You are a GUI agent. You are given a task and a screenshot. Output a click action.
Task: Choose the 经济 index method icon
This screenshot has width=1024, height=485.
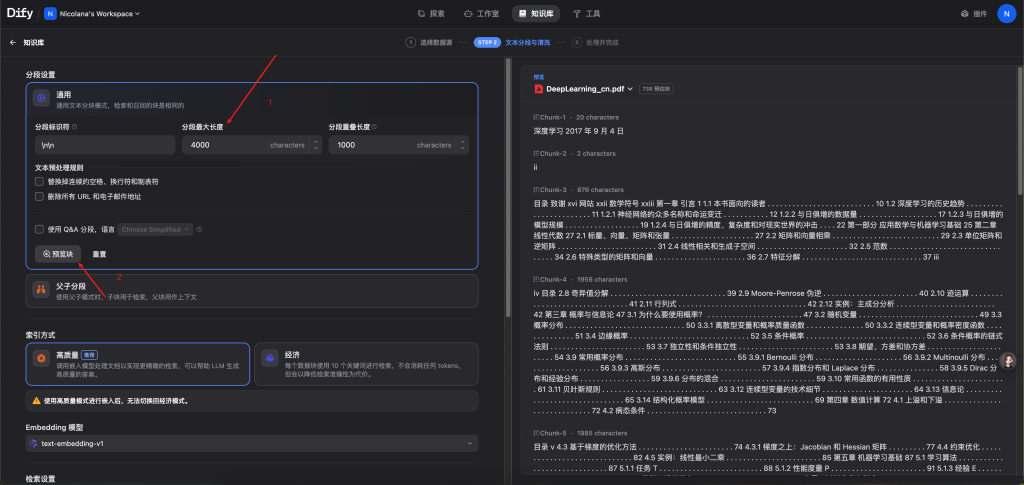pos(270,357)
